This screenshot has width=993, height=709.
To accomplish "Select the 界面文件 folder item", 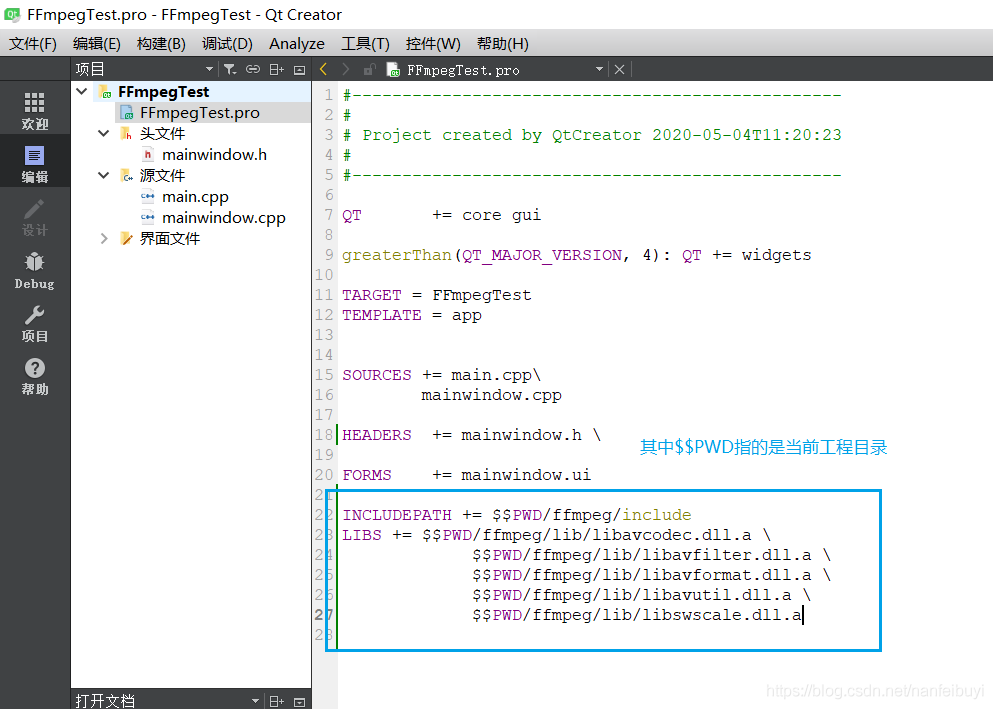I will point(170,239).
